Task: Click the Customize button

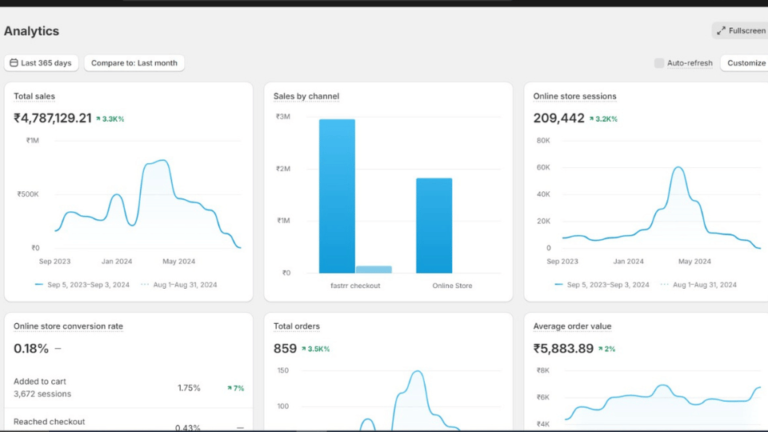Action: (x=746, y=63)
